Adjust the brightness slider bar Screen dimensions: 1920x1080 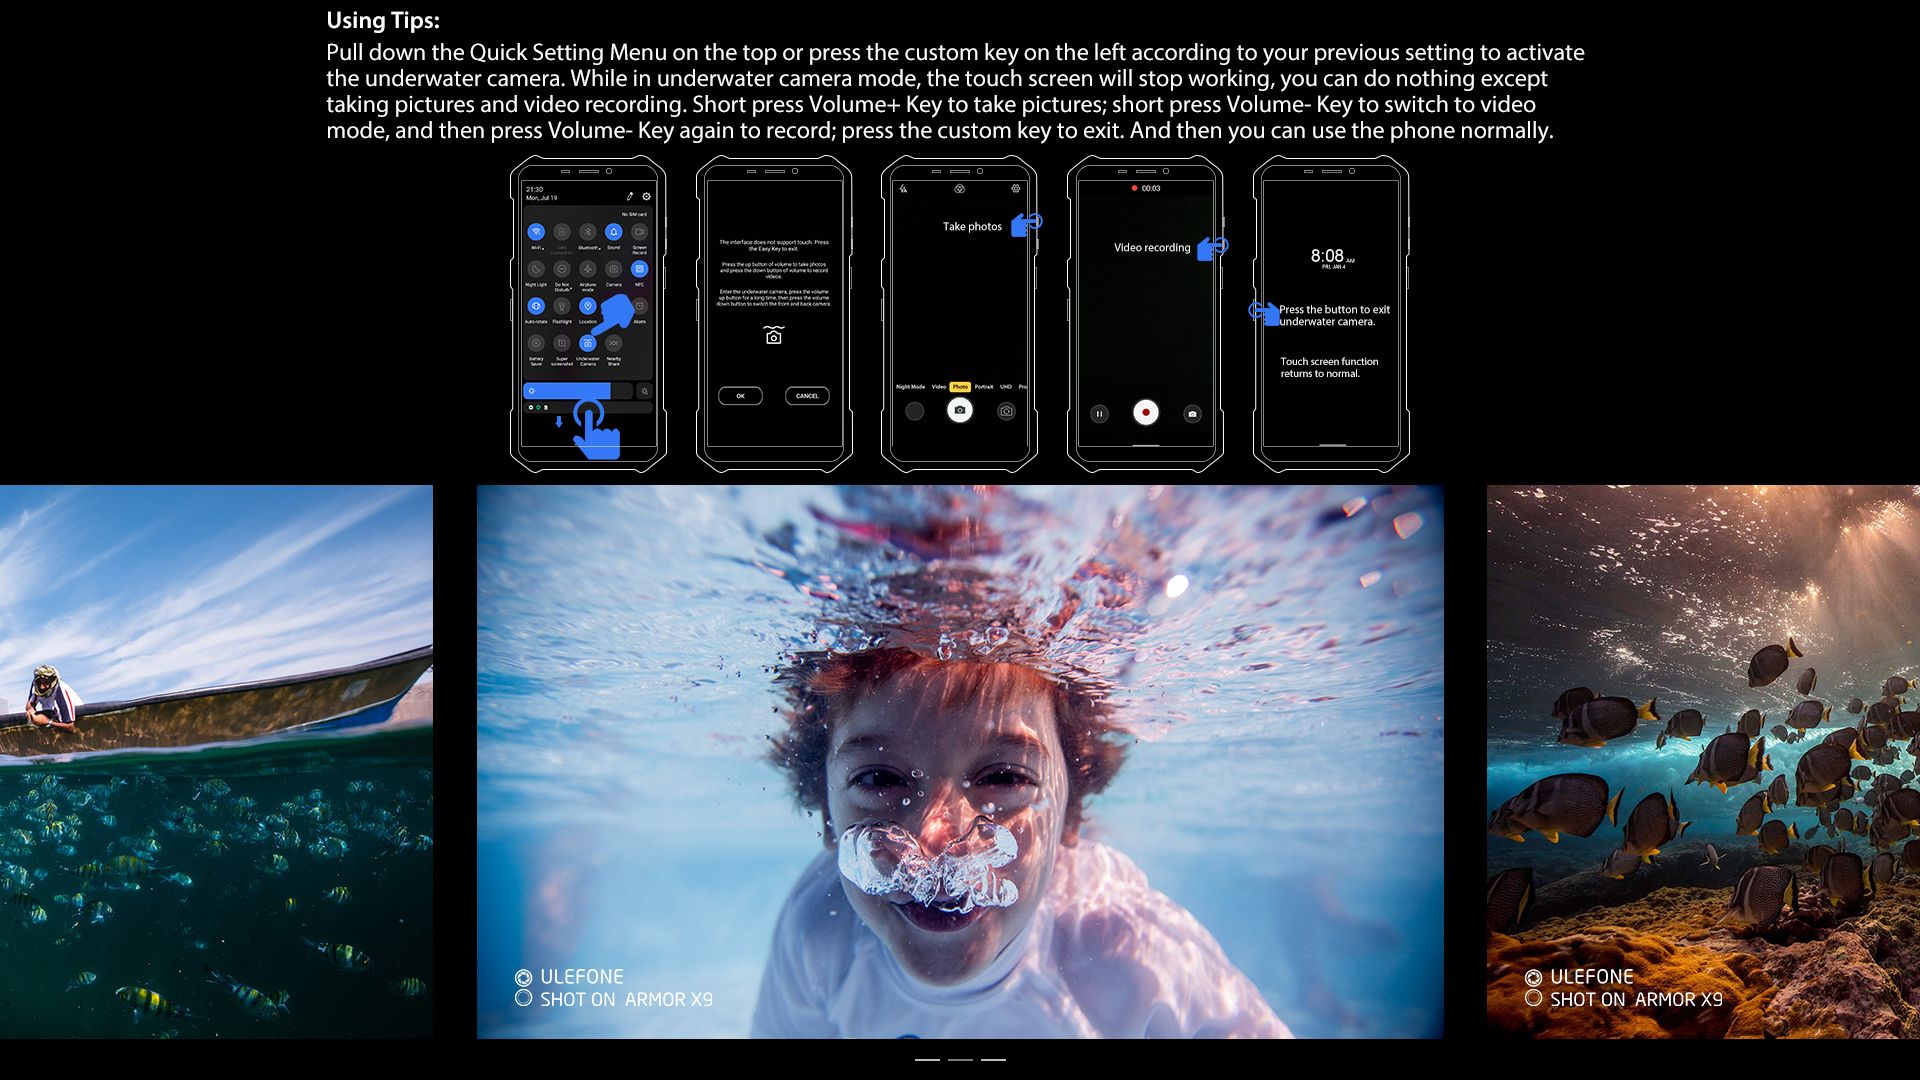pos(578,391)
